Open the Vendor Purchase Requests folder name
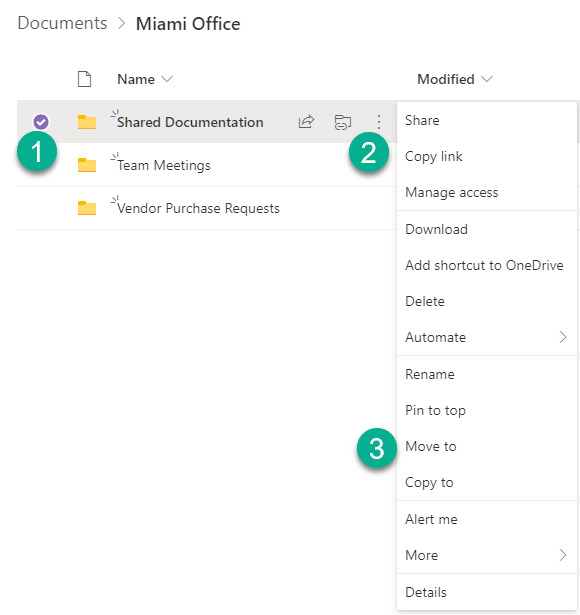The width and height of the screenshot is (580, 615). coord(198,208)
